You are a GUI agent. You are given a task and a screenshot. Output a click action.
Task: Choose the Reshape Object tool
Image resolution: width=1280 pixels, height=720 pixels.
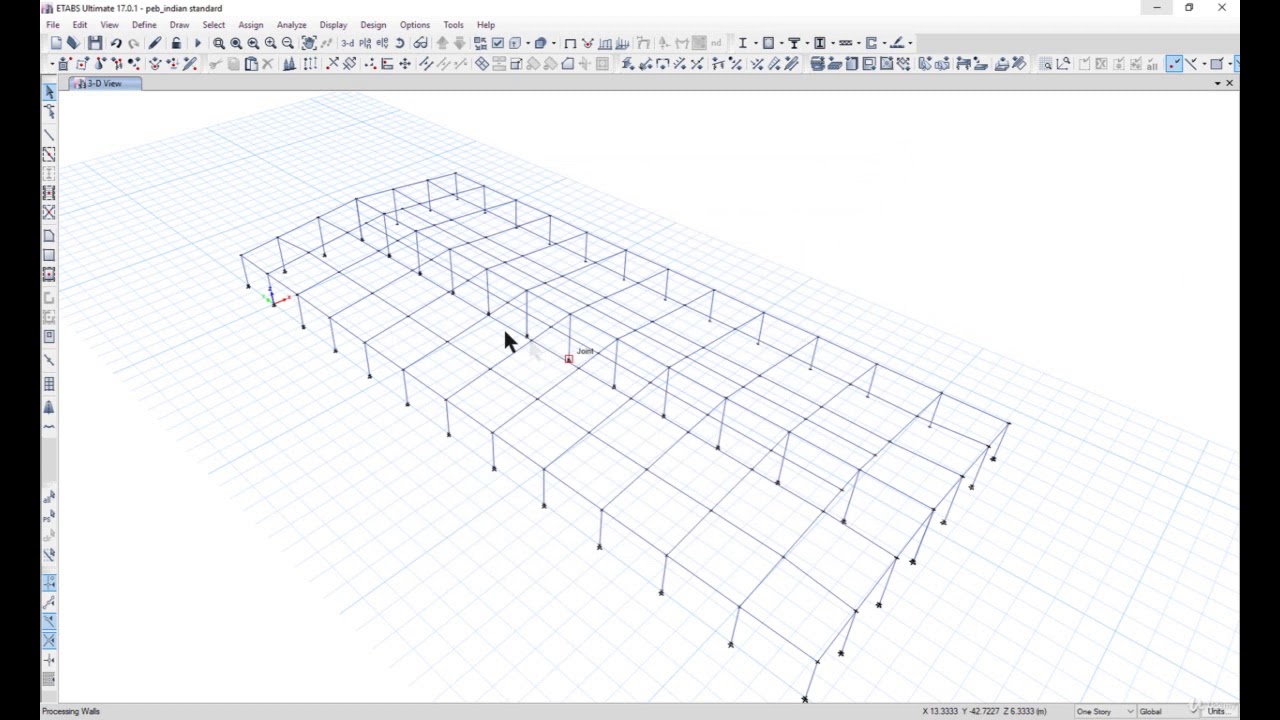[49, 112]
